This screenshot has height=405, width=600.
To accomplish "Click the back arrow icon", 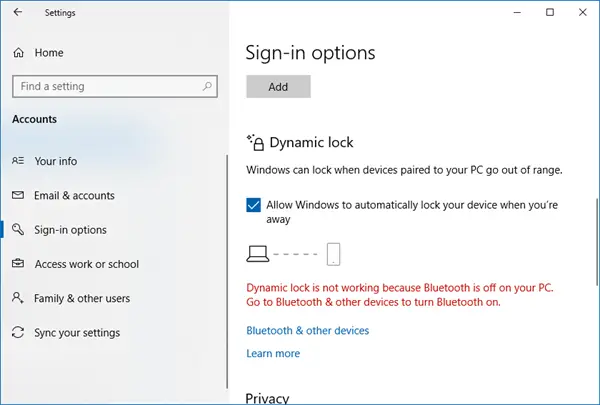I will coord(18,12).
